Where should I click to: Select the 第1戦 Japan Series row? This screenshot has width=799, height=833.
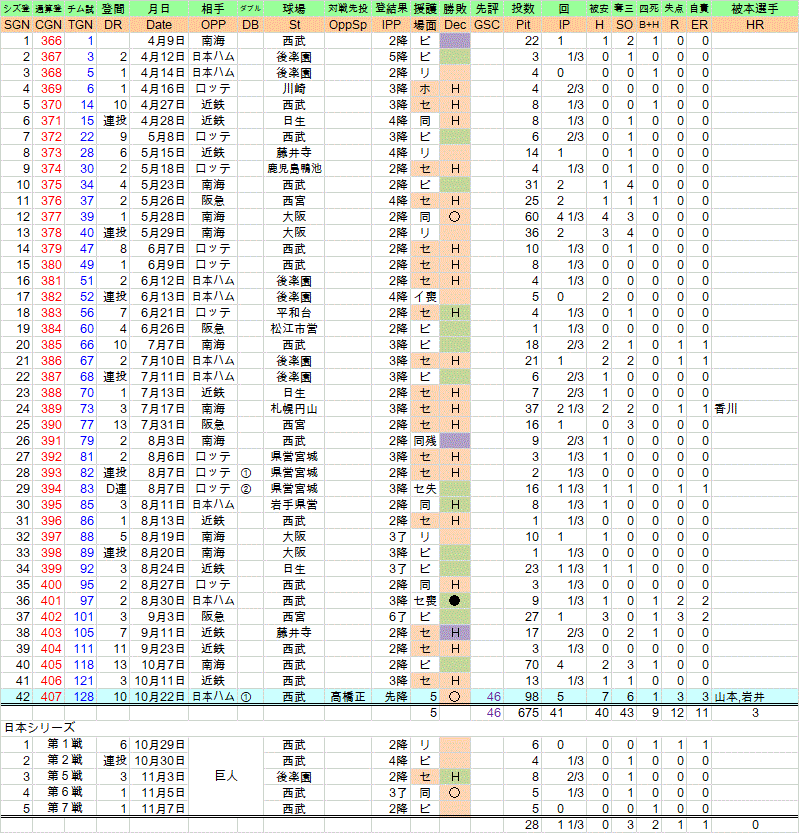pos(400,745)
